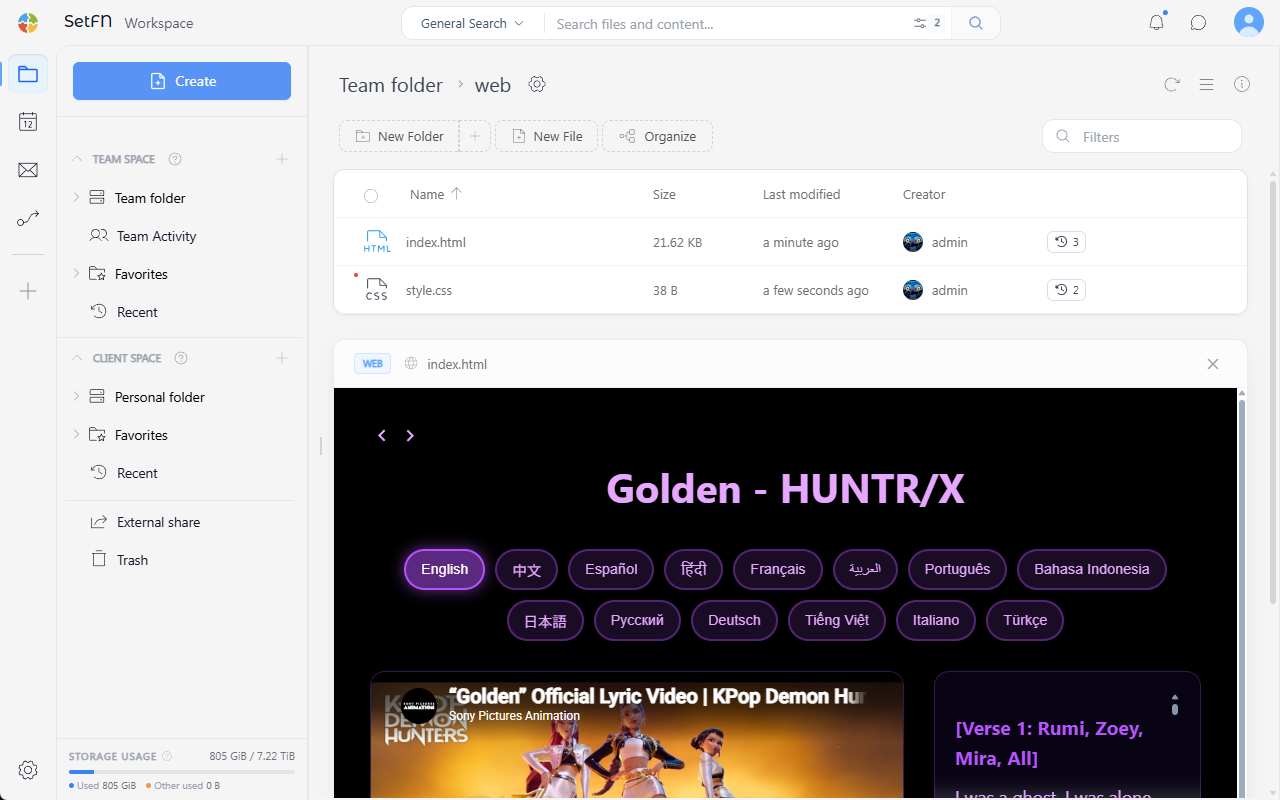Image resolution: width=1280 pixels, height=800 pixels.
Task: Show folder info panel icon
Action: pyautogui.click(x=1242, y=85)
